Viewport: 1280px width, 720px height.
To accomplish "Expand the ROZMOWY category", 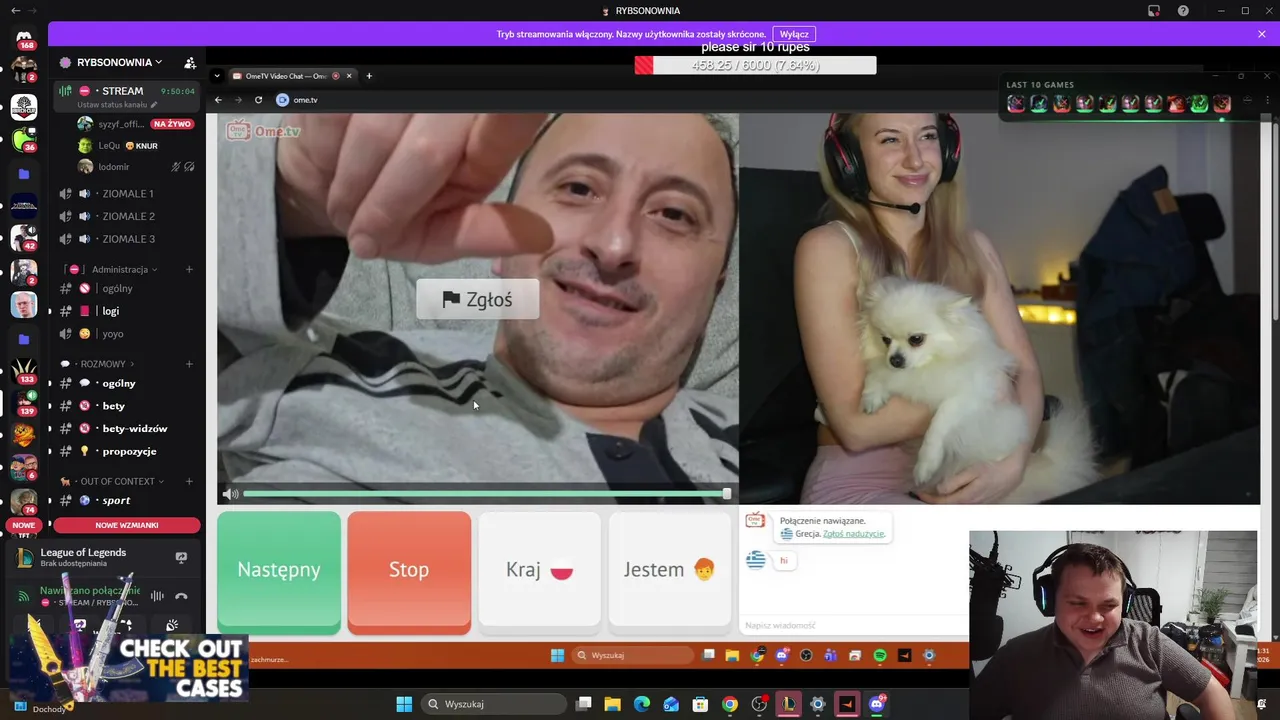I will coord(103,364).
